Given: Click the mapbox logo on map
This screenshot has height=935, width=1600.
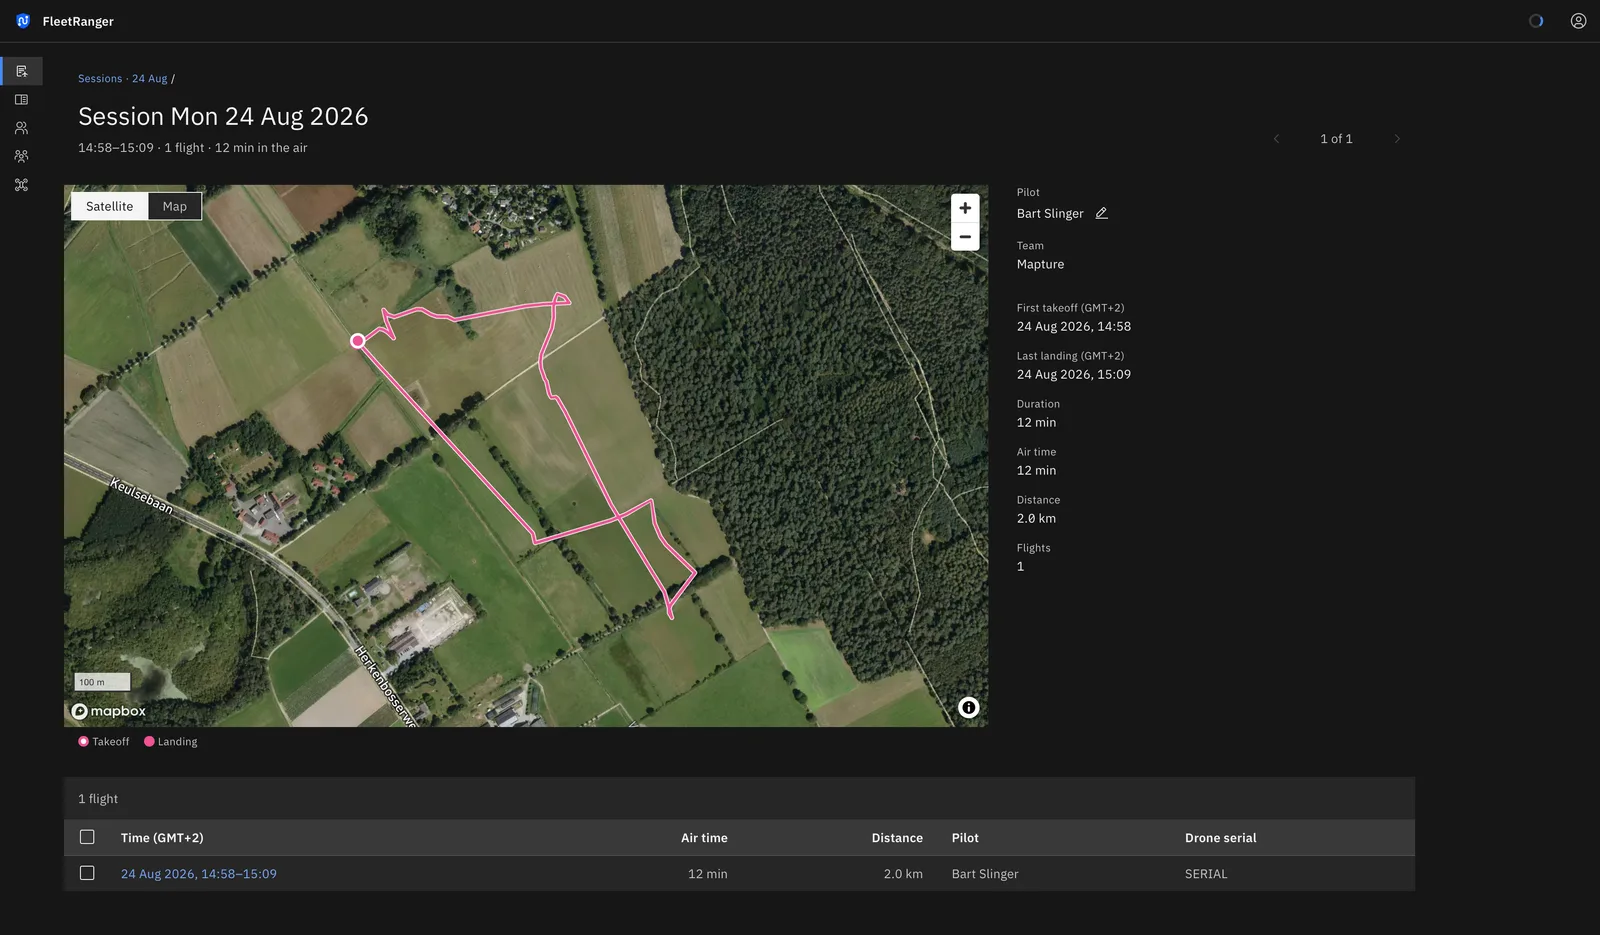Looking at the screenshot, I should [x=109, y=711].
